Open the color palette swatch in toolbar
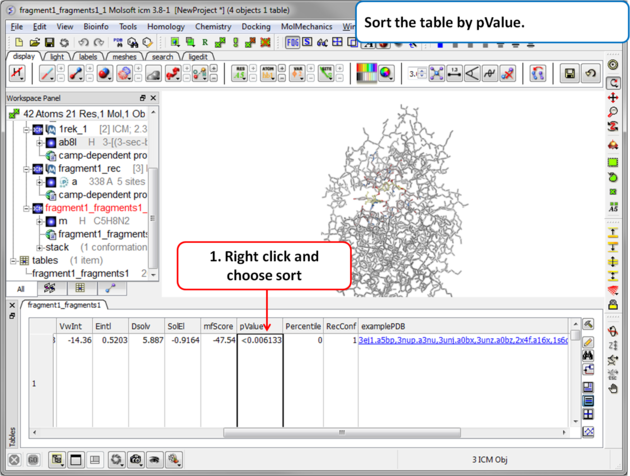The height and width of the screenshot is (476, 630). tap(367, 74)
